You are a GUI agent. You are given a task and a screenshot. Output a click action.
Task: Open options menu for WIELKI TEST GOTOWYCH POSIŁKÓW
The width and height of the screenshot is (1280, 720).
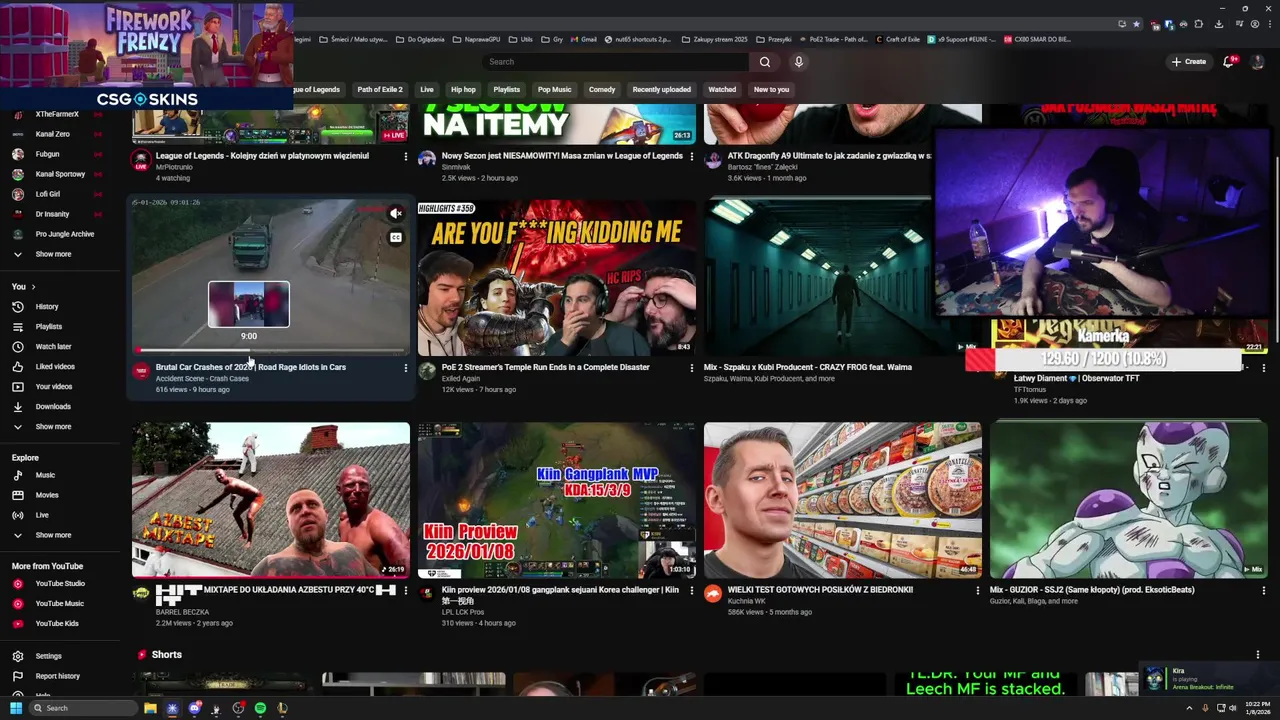[978, 590]
